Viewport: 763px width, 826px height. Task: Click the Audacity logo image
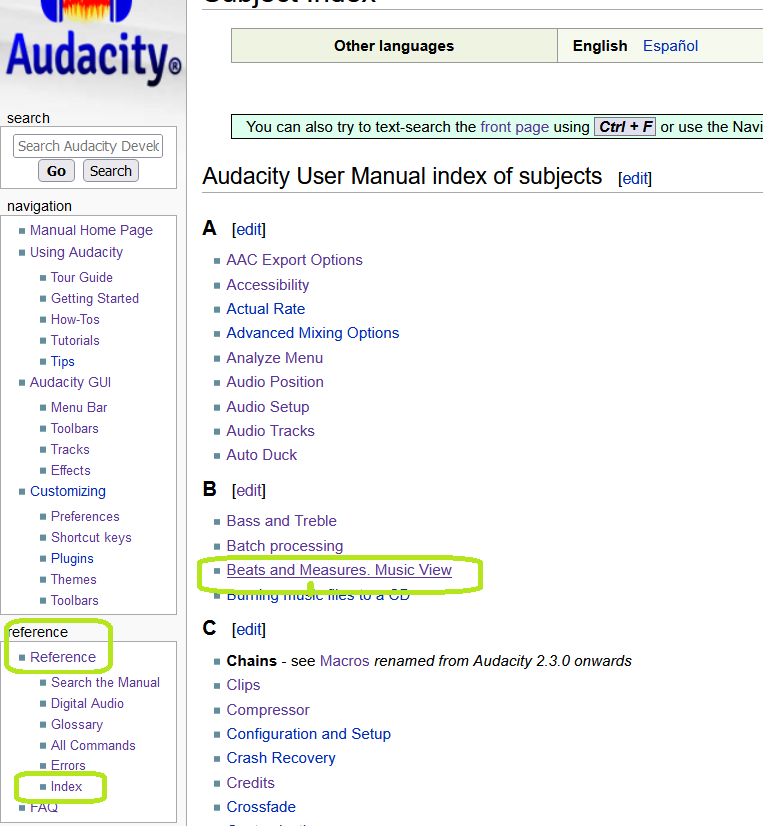coord(93,45)
